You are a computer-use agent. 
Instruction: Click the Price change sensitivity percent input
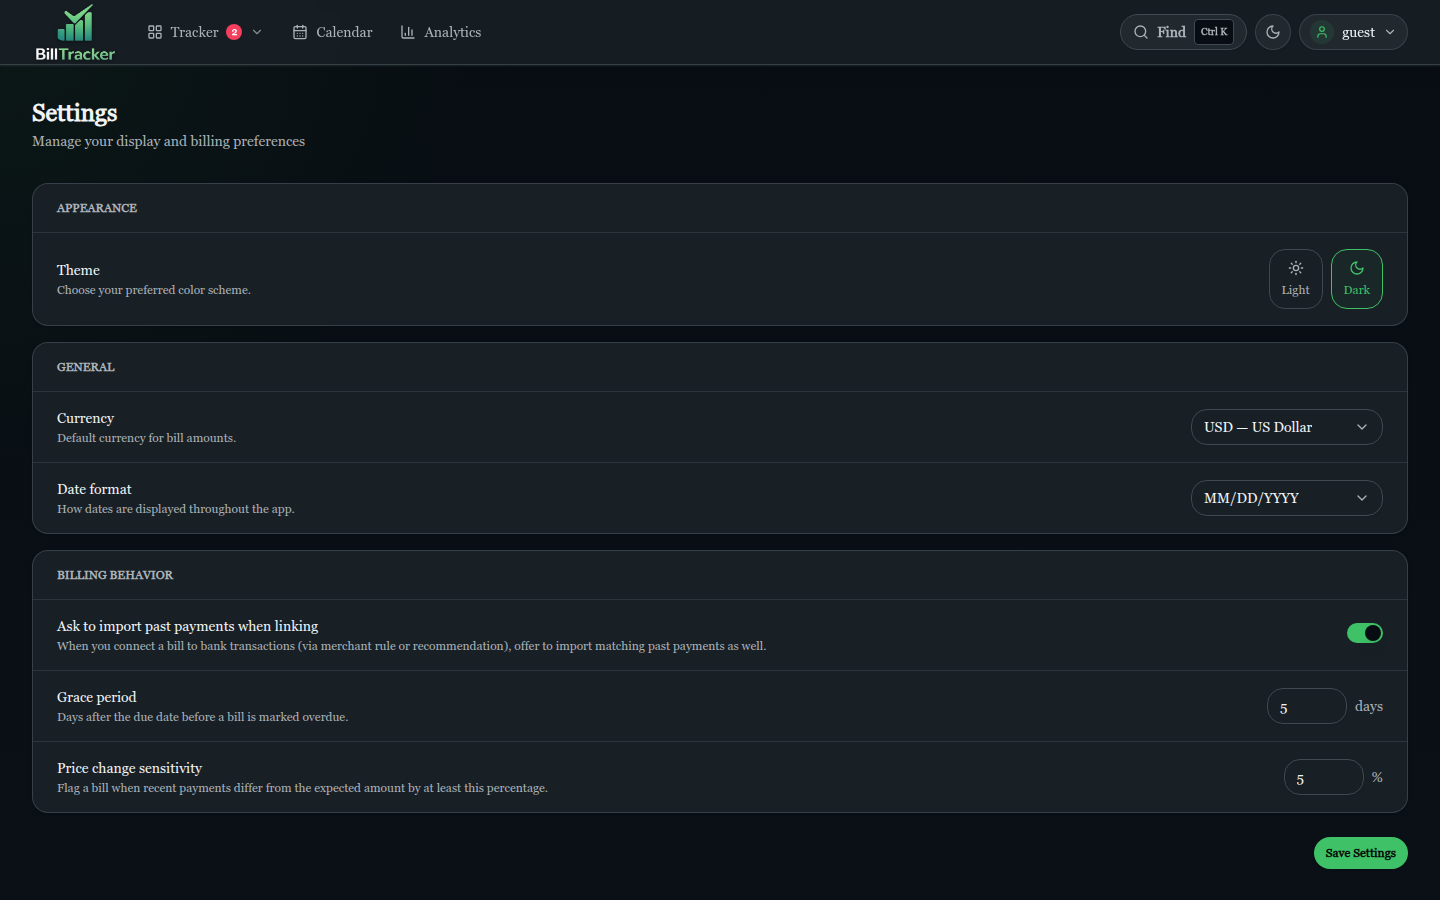pyautogui.click(x=1324, y=777)
